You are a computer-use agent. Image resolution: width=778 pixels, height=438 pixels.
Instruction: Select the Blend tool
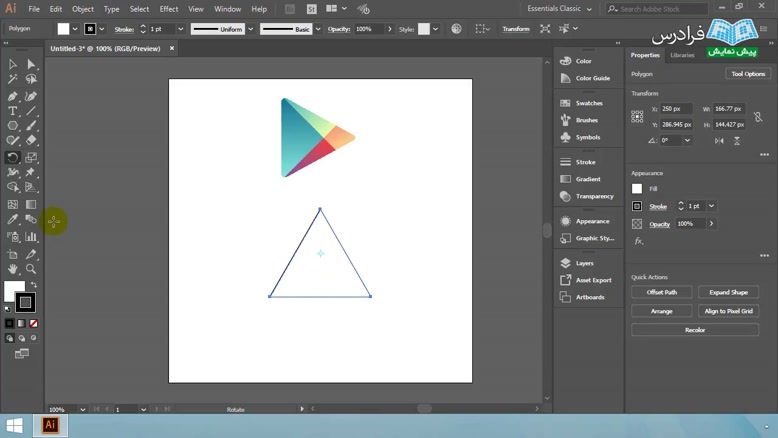pos(31,219)
